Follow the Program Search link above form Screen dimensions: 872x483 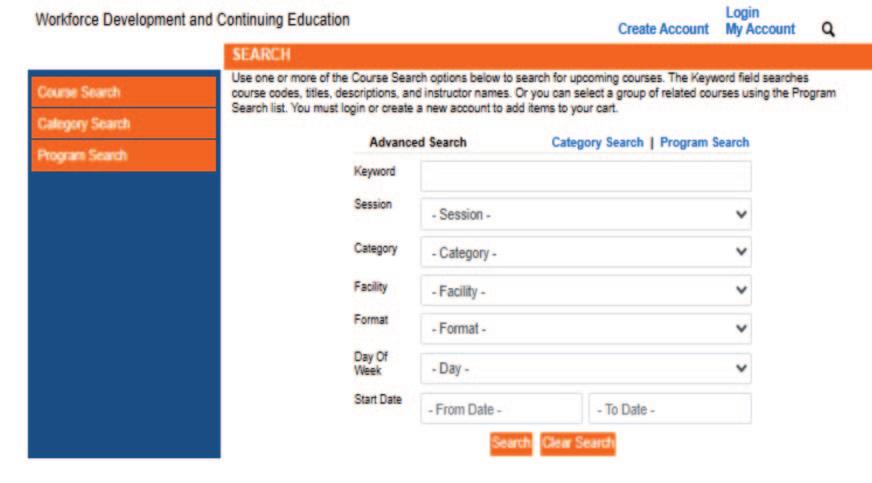coord(704,143)
